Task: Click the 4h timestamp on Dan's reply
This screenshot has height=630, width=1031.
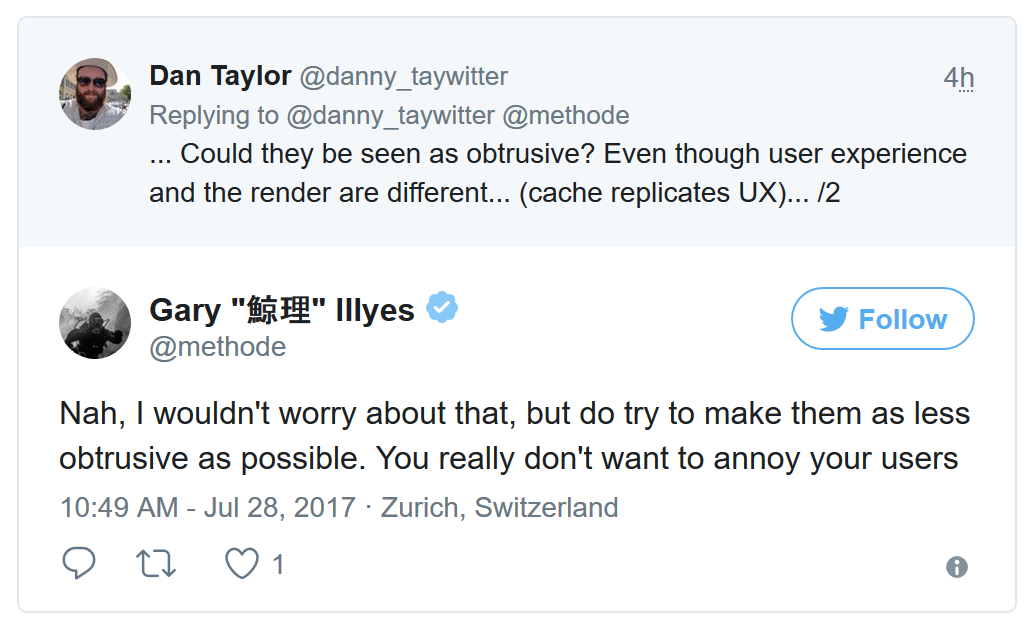Action: point(958,78)
